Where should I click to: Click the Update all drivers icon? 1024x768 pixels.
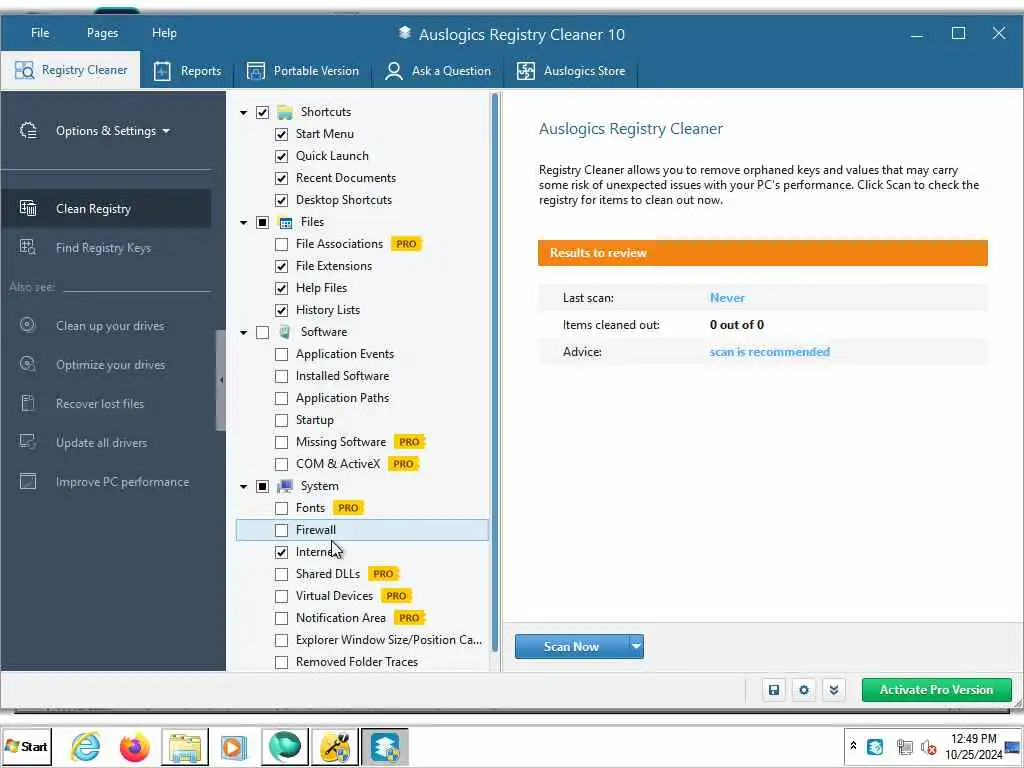pos(28,442)
